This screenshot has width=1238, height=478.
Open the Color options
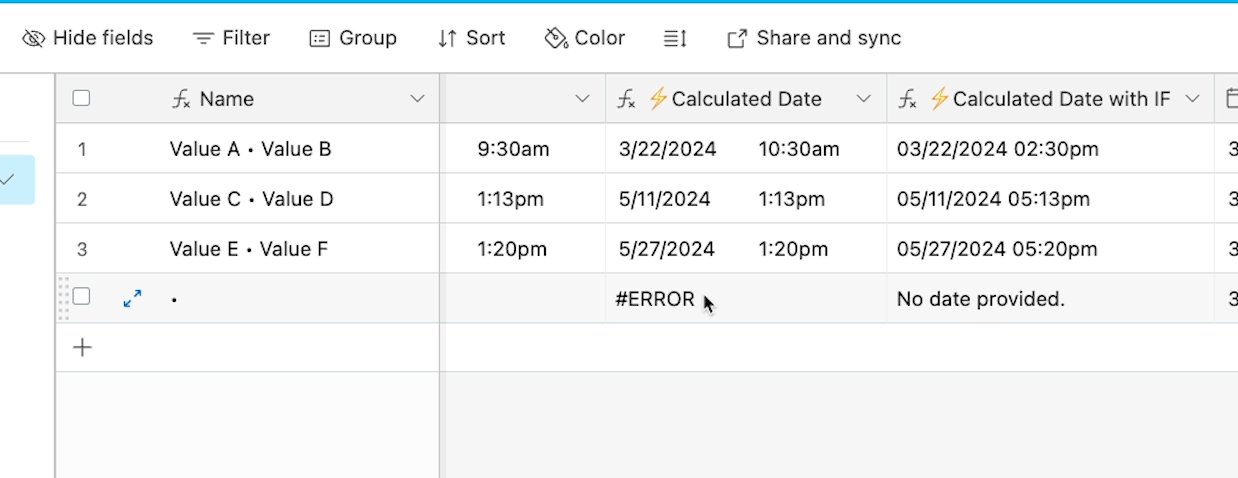pos(585,38)
